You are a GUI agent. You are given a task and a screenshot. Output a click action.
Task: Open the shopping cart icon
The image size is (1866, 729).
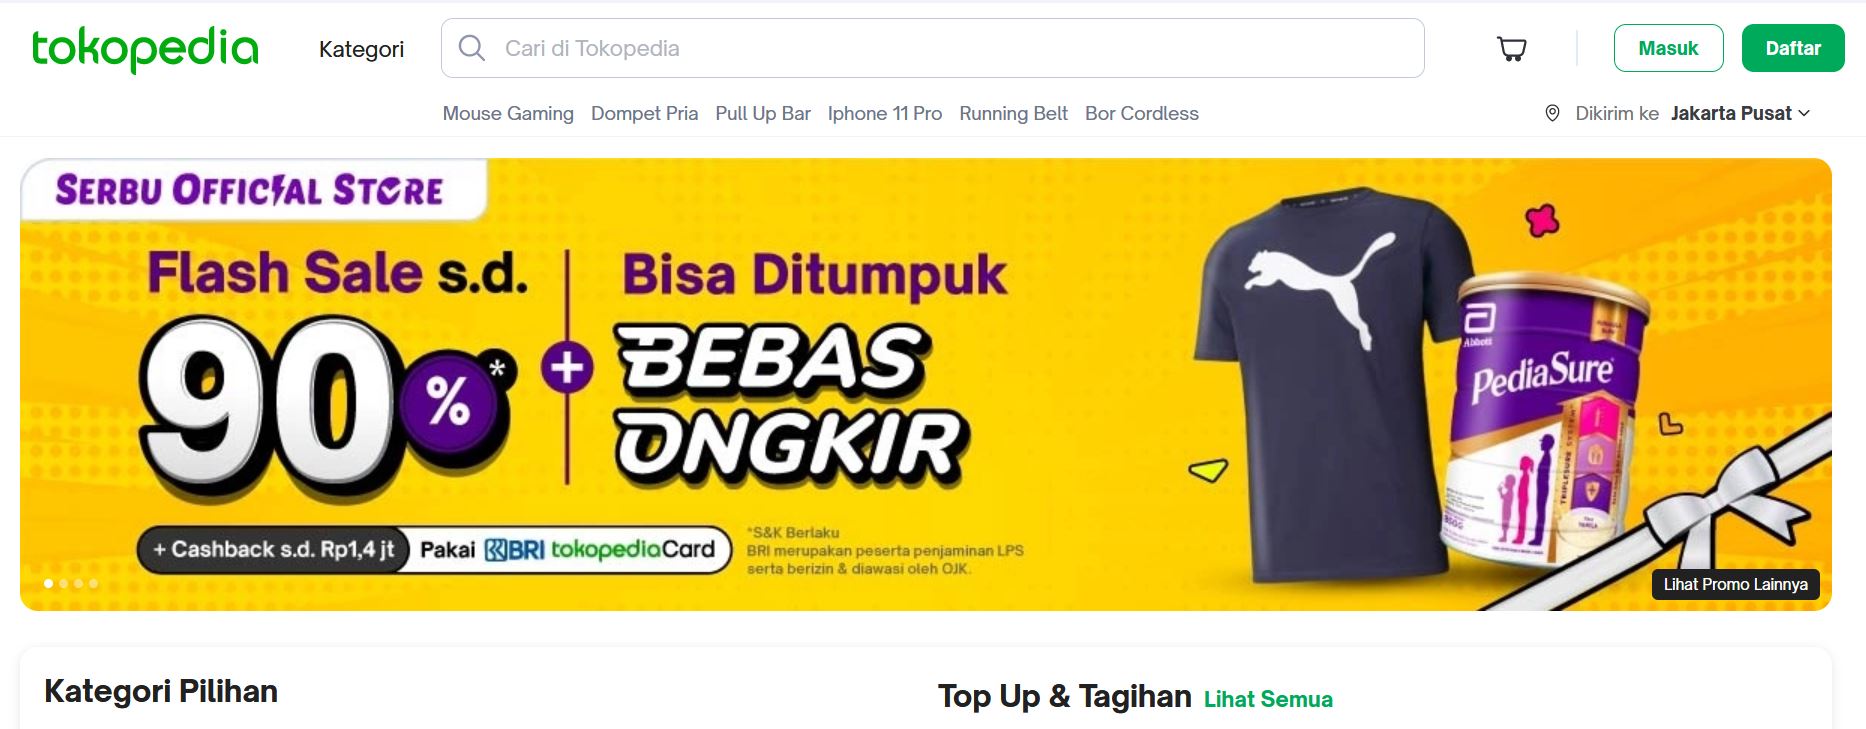tap(1511, 48)
